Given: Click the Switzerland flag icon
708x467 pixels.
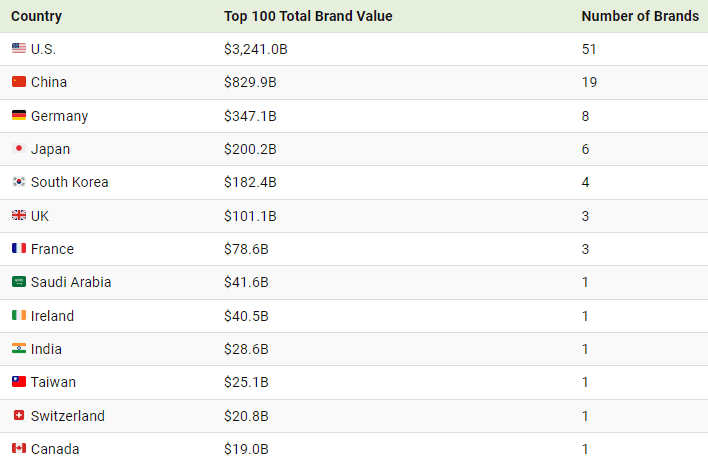Looking at the screenshot, I should (x=19, y=415).
